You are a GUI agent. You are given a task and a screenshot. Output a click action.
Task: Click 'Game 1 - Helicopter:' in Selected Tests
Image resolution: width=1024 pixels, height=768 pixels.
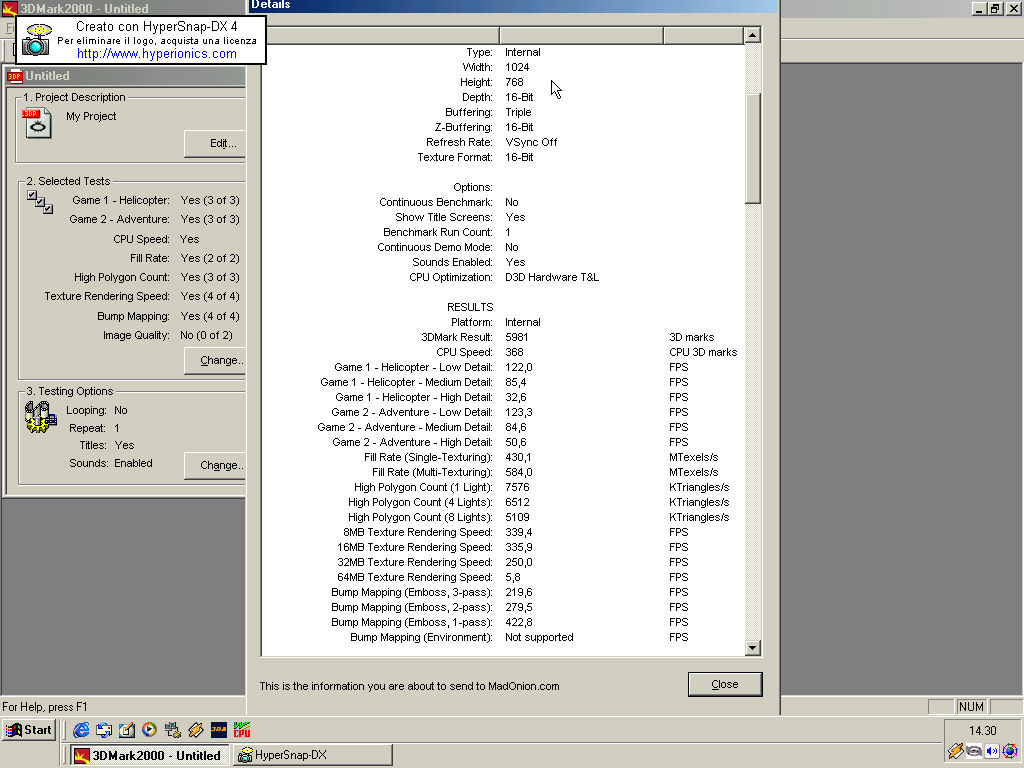click(121, 200)
